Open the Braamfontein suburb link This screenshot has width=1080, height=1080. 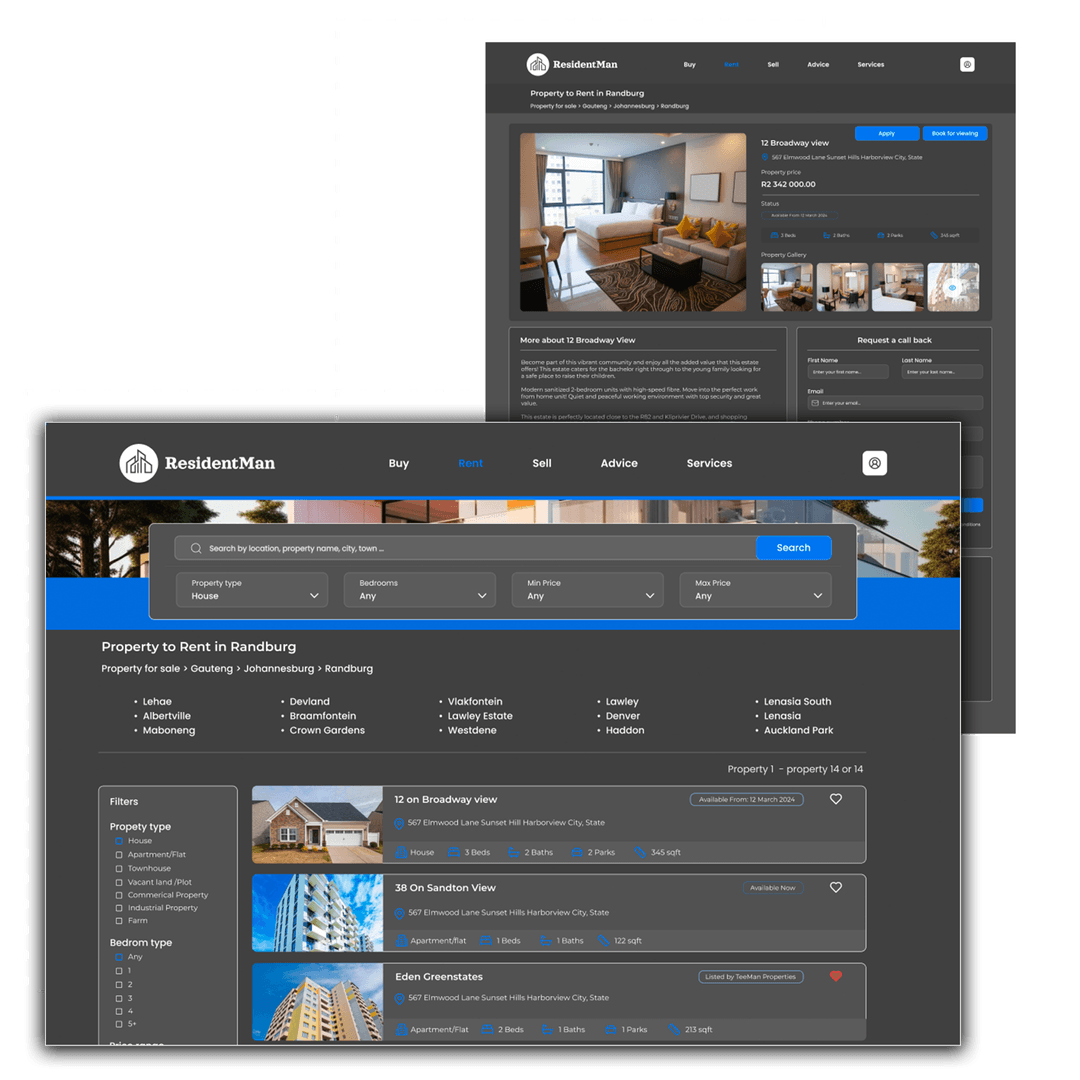(x=322, y=716)
